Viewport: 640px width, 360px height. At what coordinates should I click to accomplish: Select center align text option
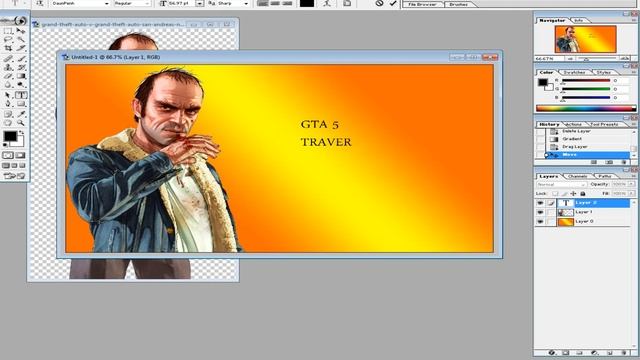tap(275, 3)
